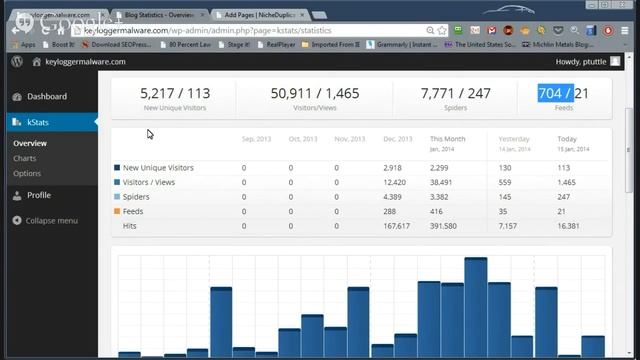The height and width of the screenshot is (360, 640).
Task: Click the Pocket shield extension icon
Action: pos(558,30)
